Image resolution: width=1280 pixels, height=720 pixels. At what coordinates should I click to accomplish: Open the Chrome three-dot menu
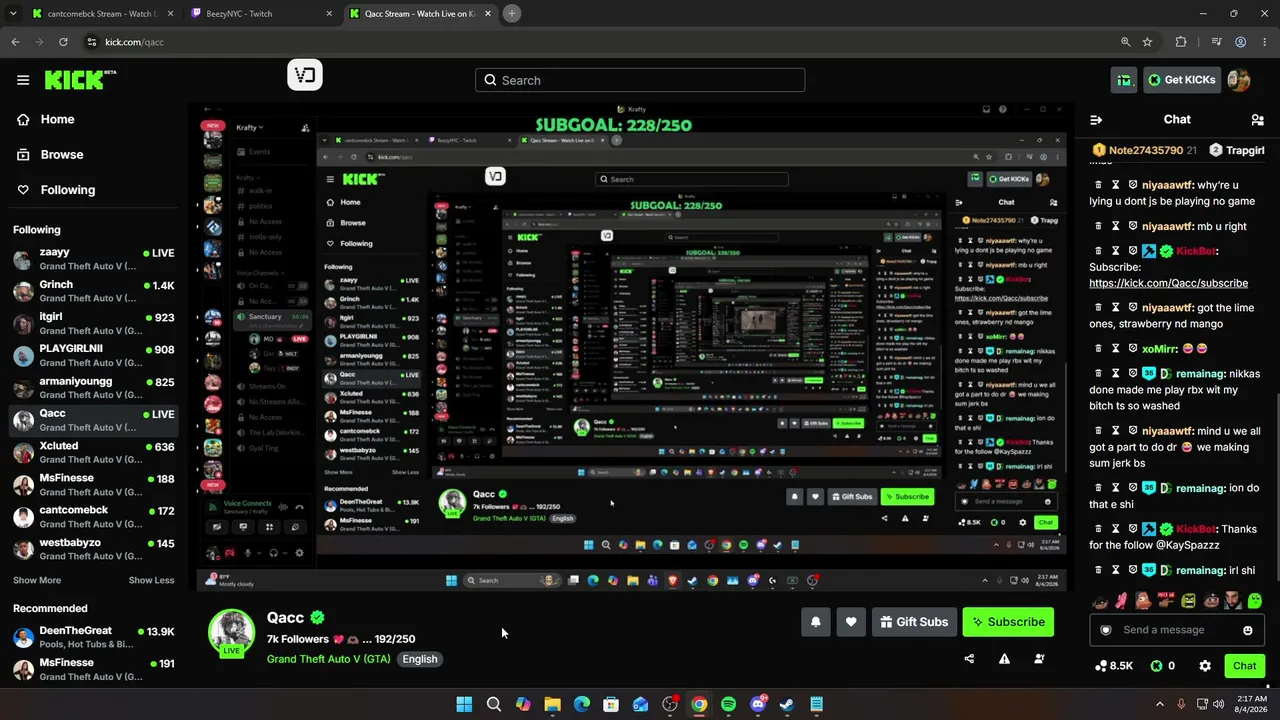coord(1265,42)
